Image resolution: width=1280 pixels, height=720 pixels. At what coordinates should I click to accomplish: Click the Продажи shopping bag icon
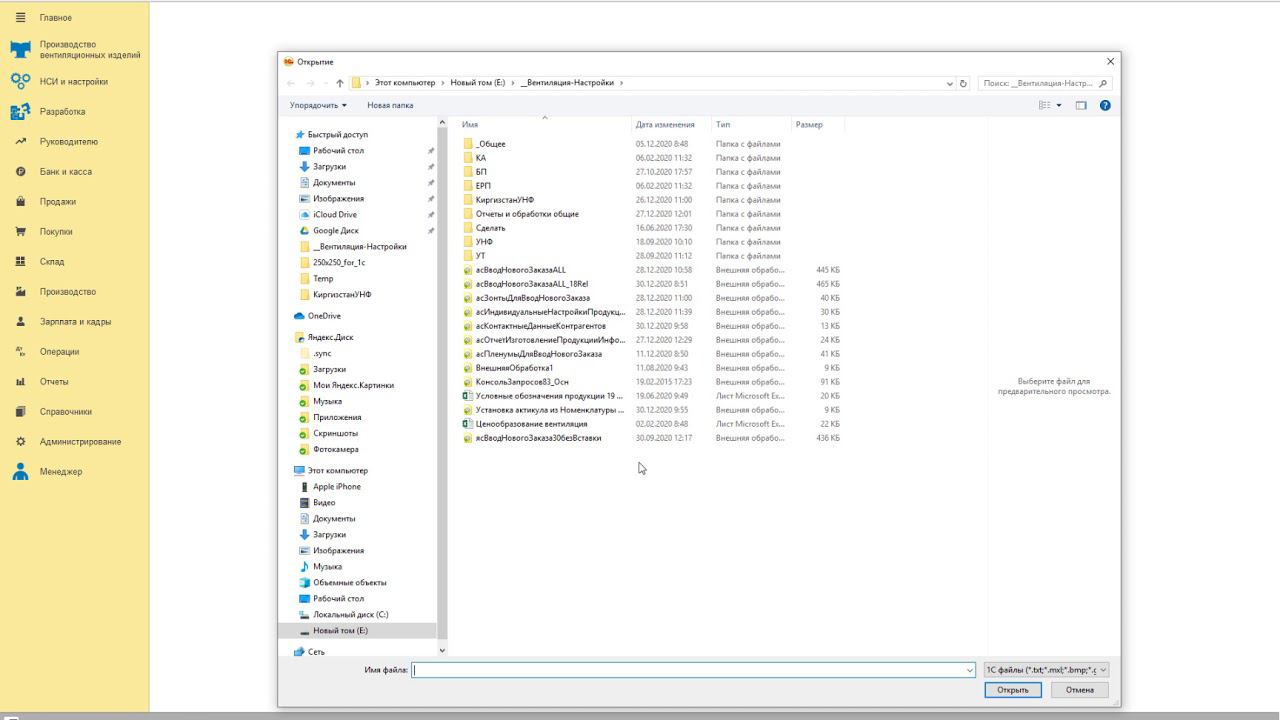(x=20, y=202)
